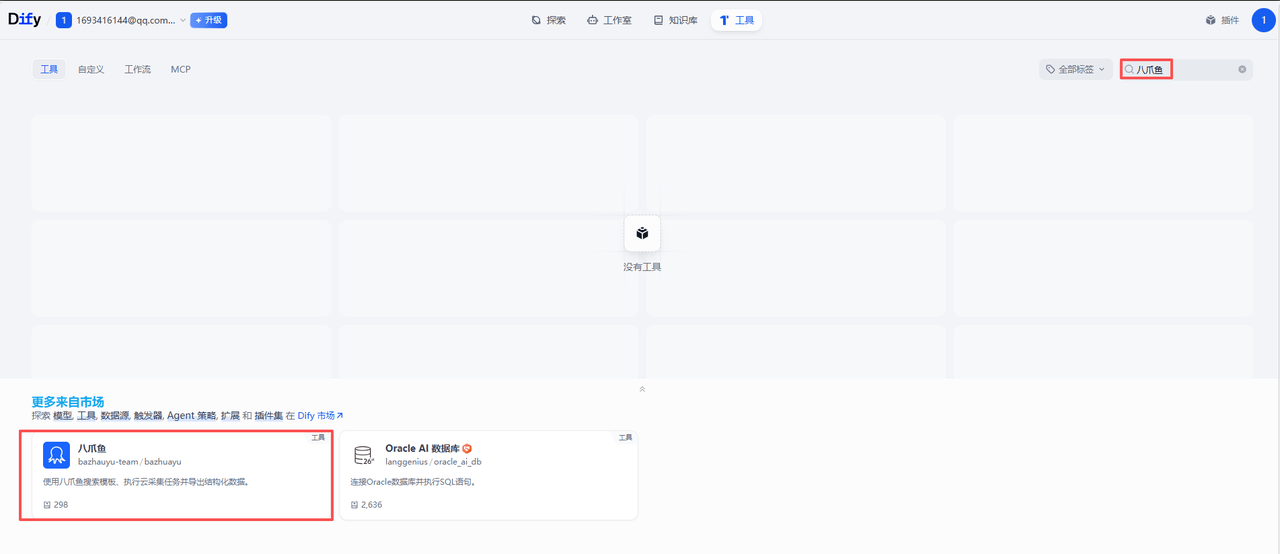Click the Oracle plugin description about SQL
This screenshot has width=1280, height=554.
413,482
